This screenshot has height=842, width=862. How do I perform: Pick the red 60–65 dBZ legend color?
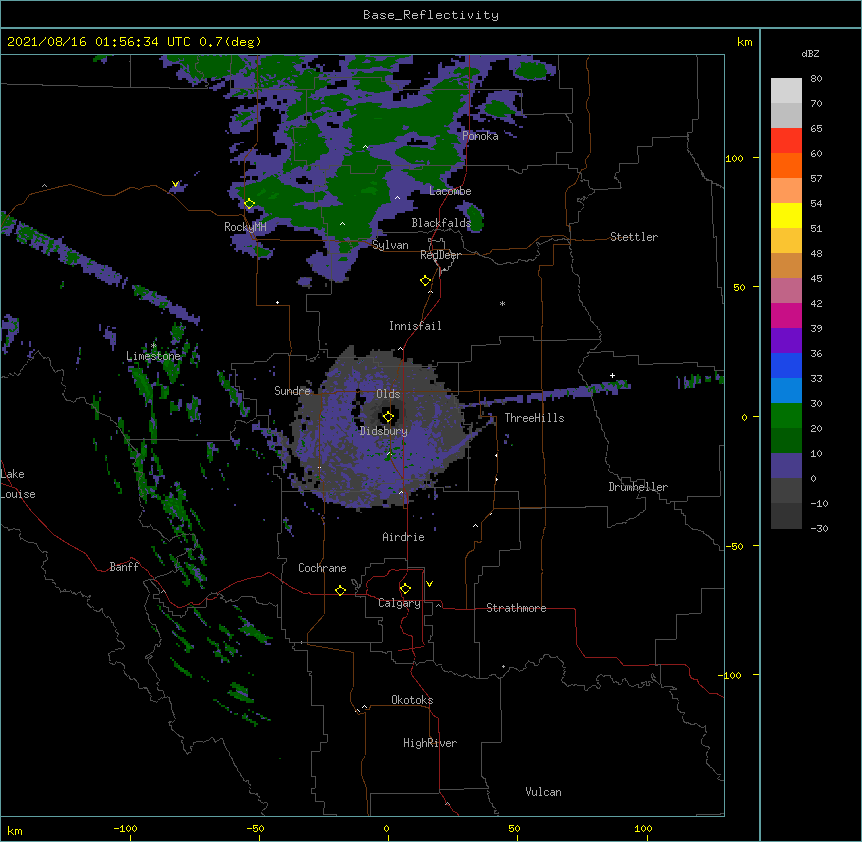coord(786,141)
